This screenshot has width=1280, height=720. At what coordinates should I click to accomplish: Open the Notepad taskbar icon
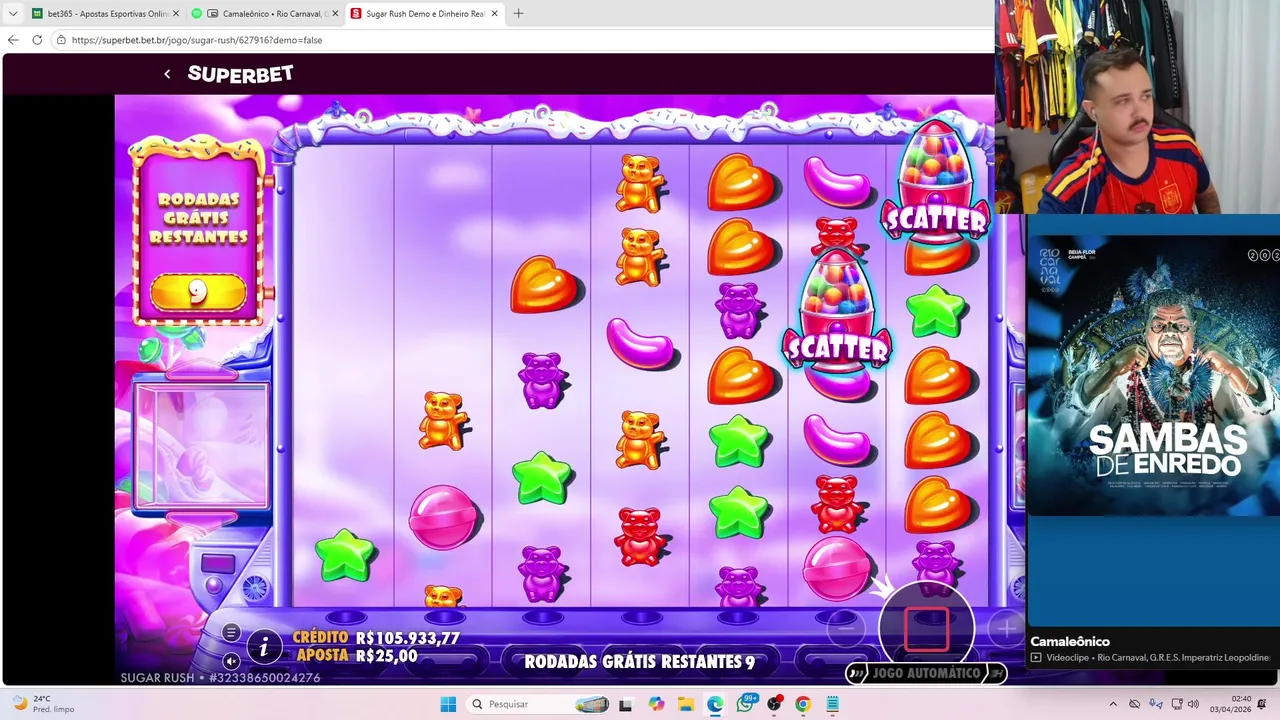tap(832, 704)
